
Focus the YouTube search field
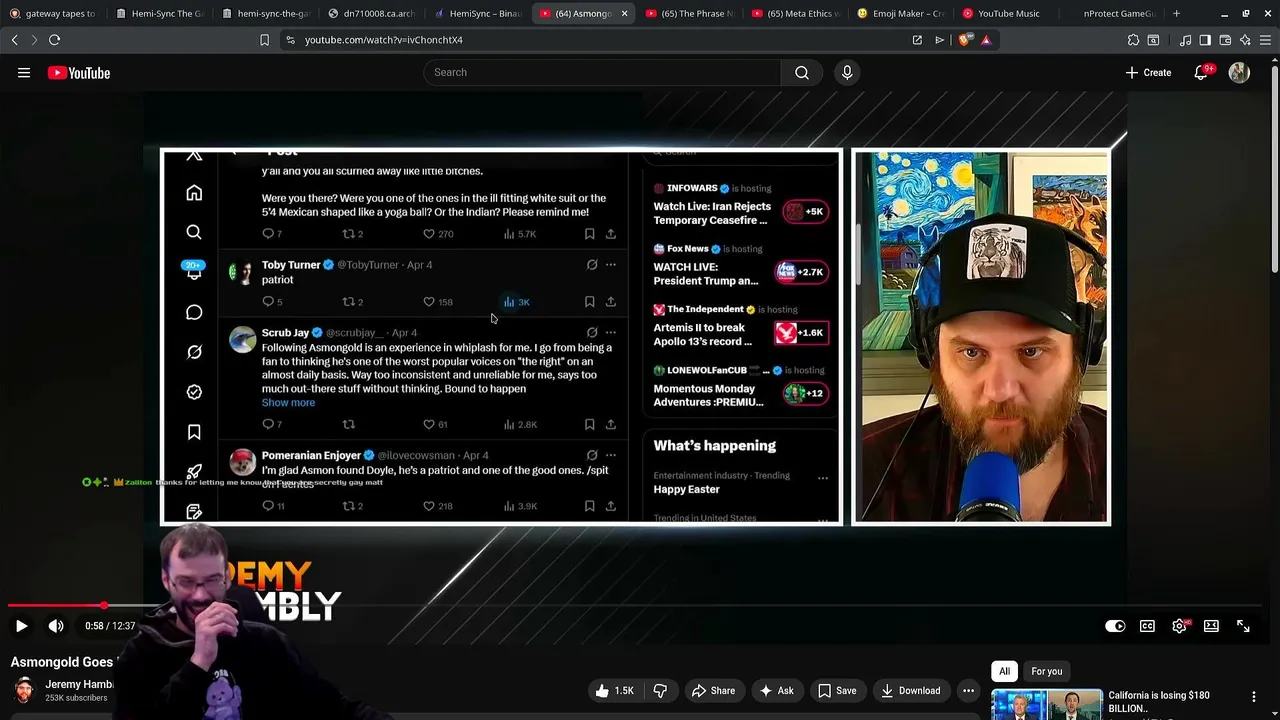[x=603, y=72]
